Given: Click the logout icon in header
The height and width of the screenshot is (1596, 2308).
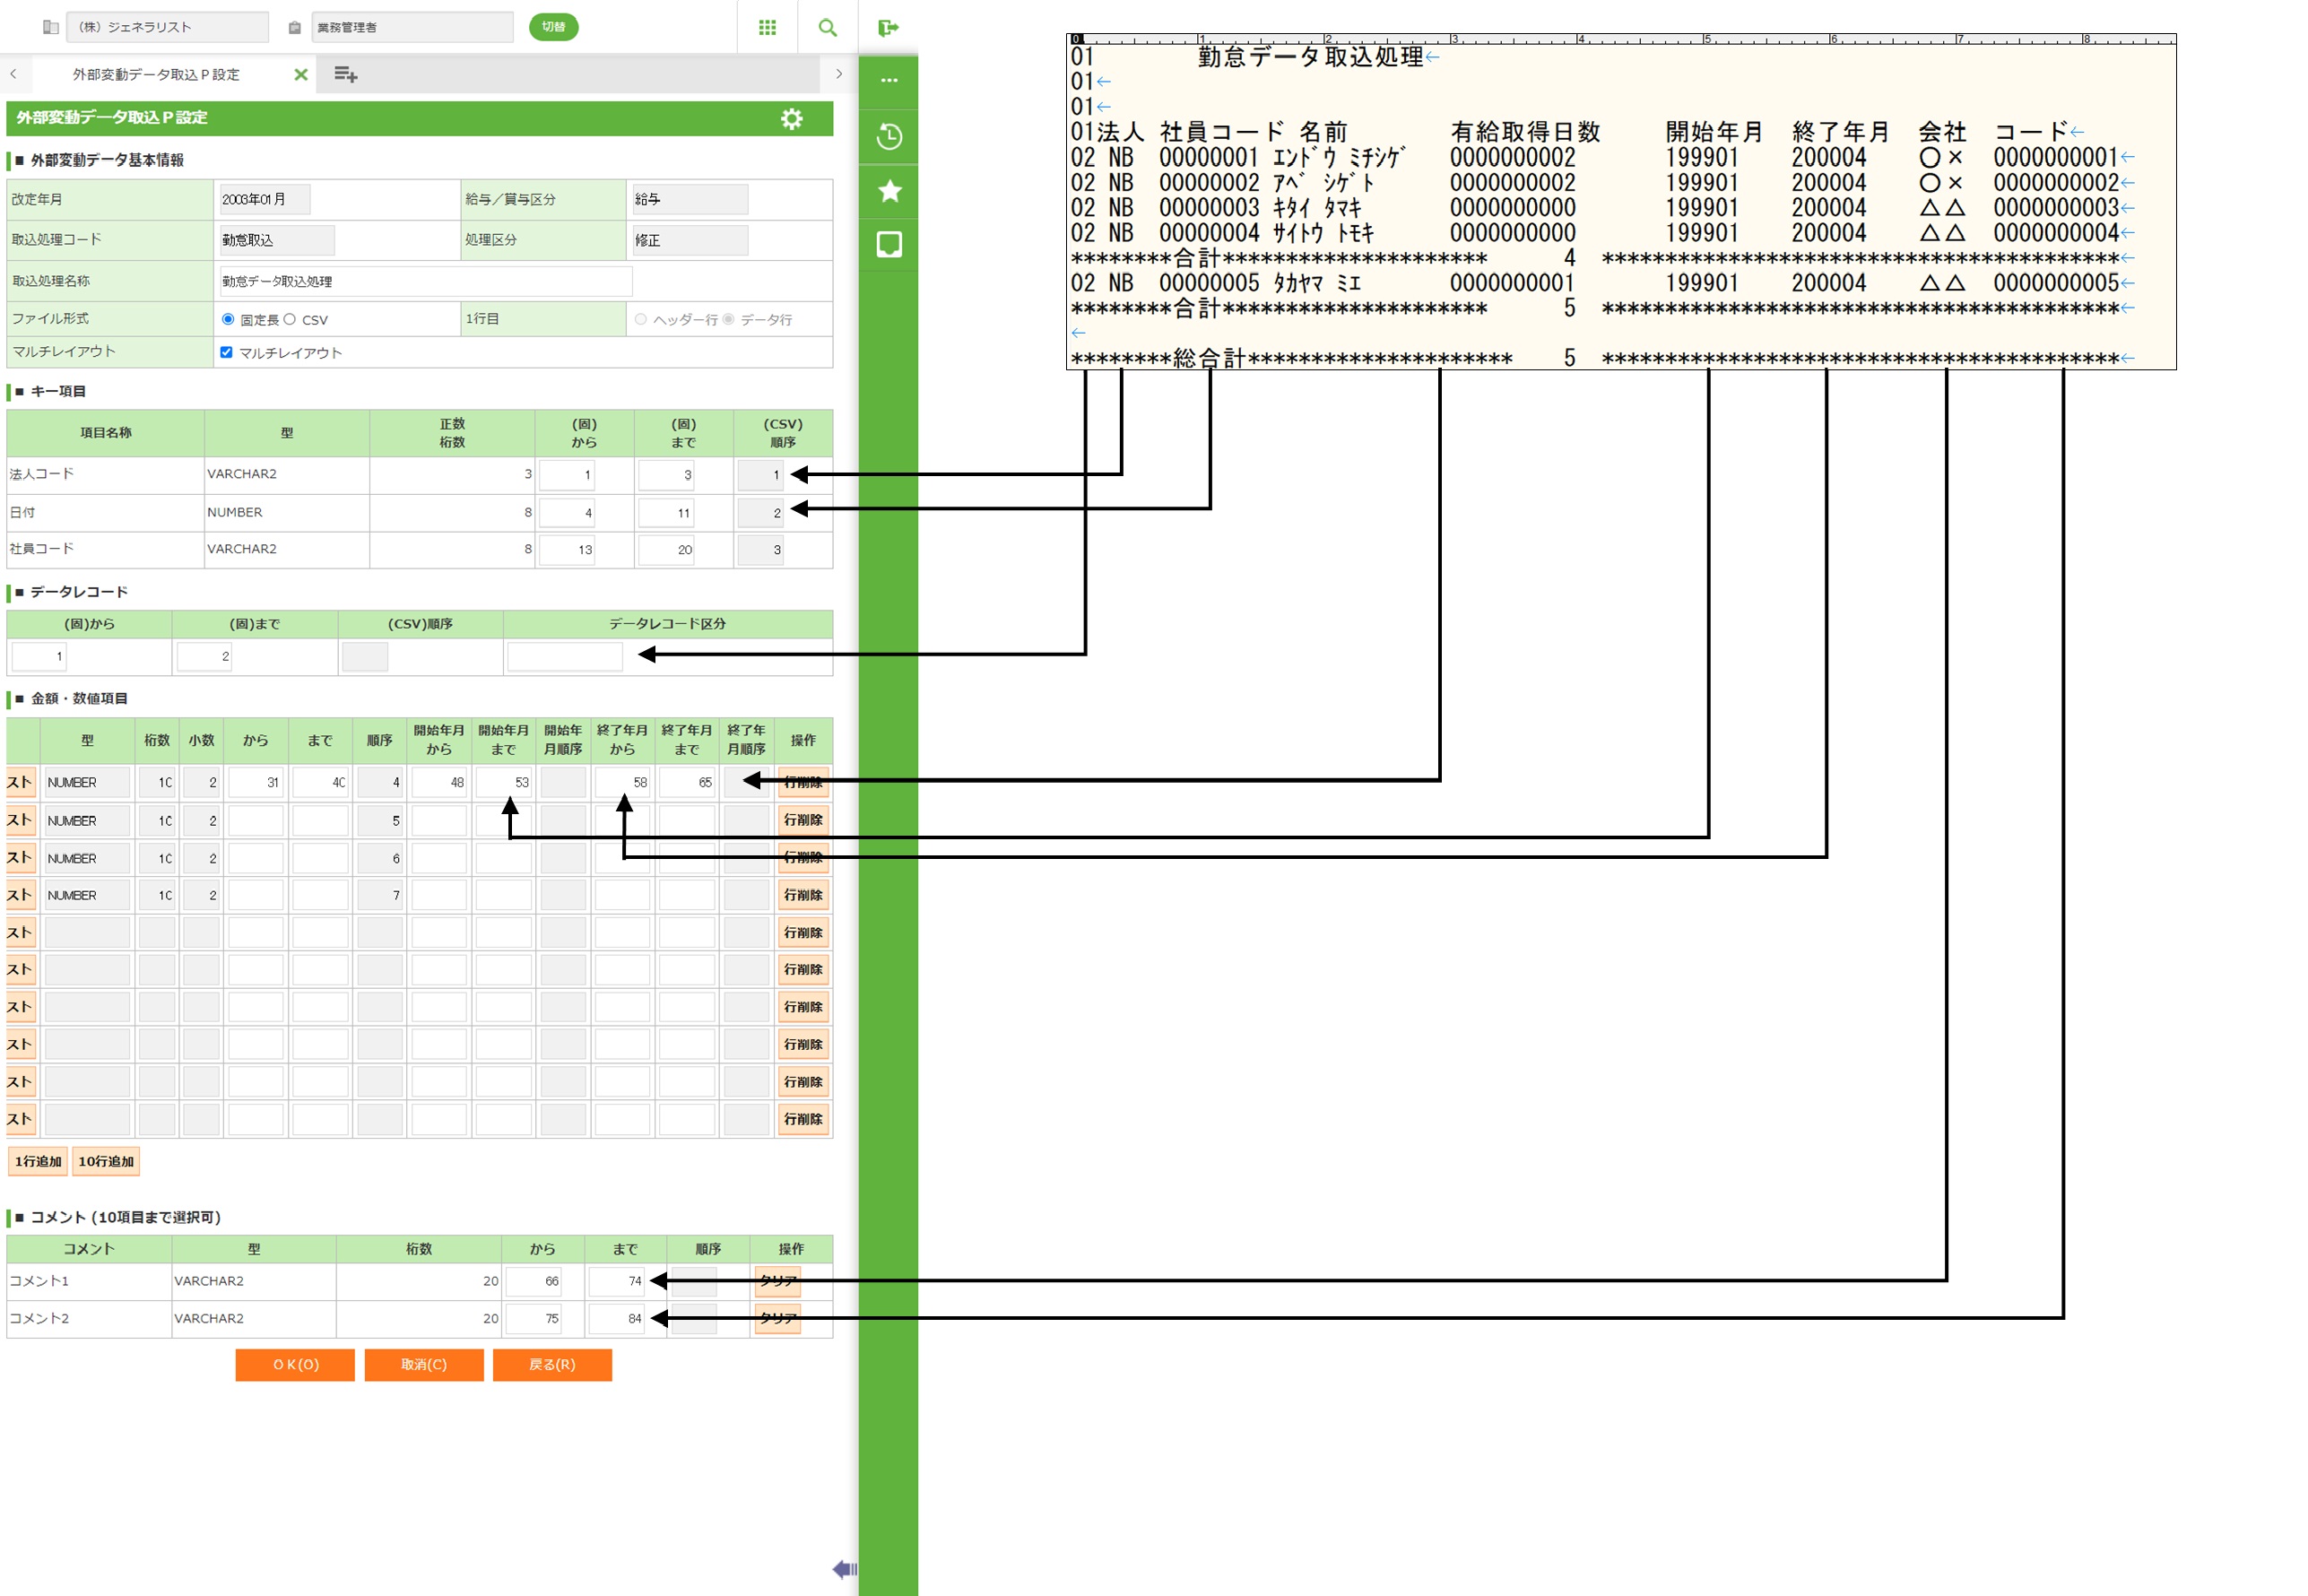Looking at the screenshot, I should click(887, 28).
